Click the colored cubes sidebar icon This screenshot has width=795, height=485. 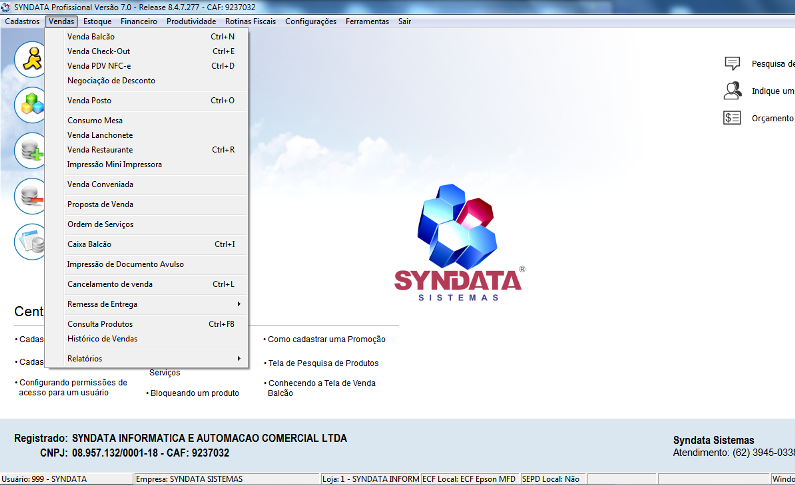[30, 104]
